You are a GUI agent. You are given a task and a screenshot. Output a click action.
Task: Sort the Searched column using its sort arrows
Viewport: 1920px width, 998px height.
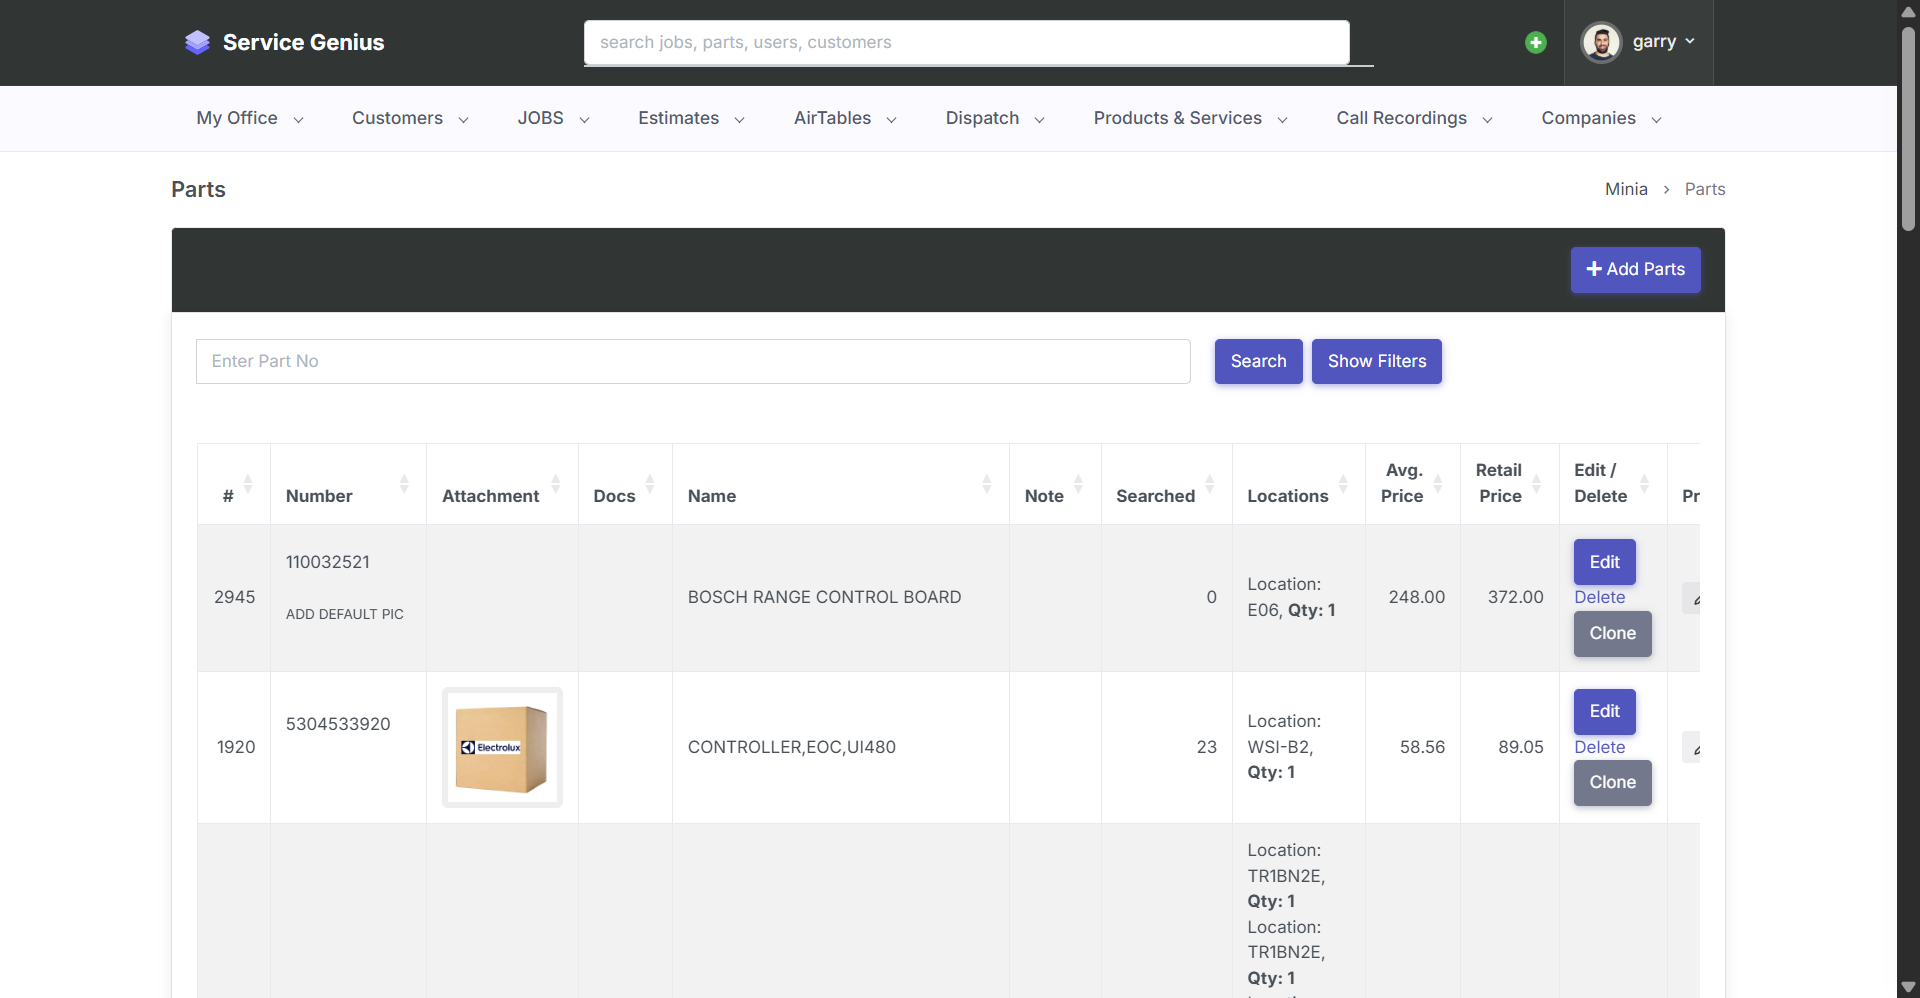coord(1211,484)
